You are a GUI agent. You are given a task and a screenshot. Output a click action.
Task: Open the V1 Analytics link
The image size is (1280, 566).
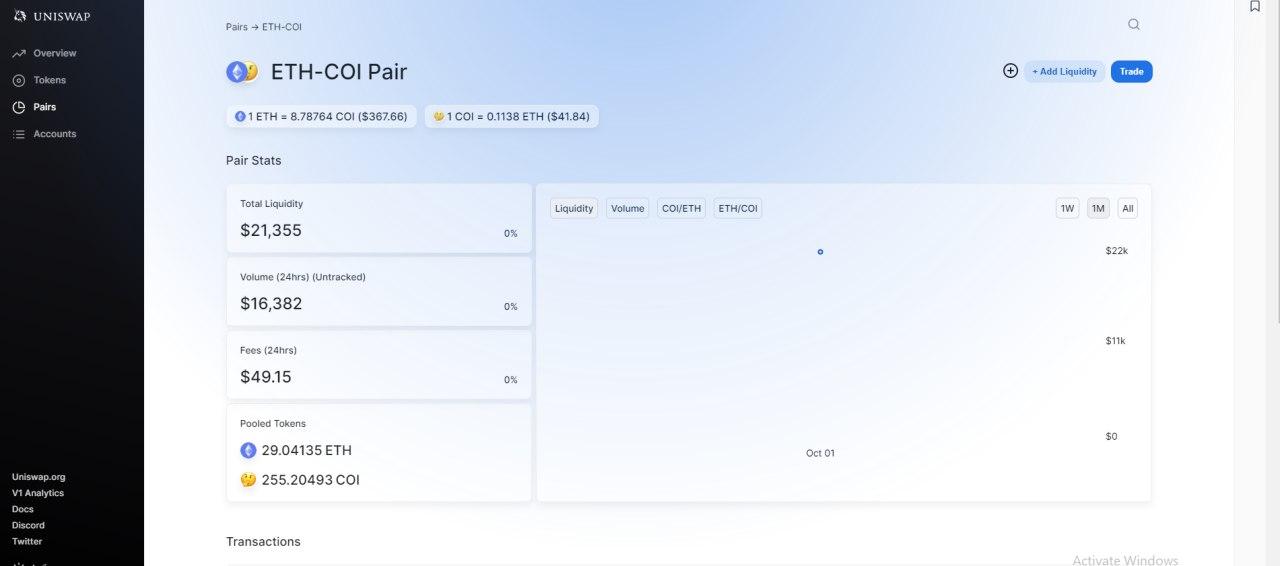[38, 493]
